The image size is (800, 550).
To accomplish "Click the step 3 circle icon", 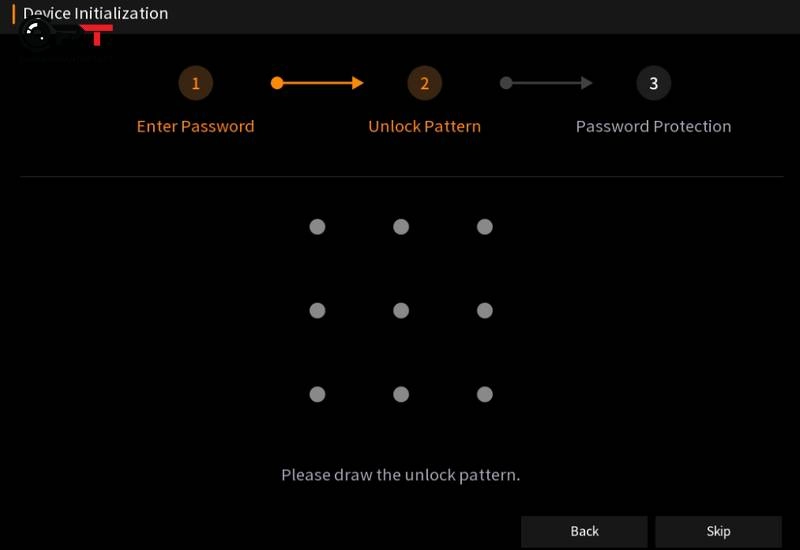I will tap(653, 83).
